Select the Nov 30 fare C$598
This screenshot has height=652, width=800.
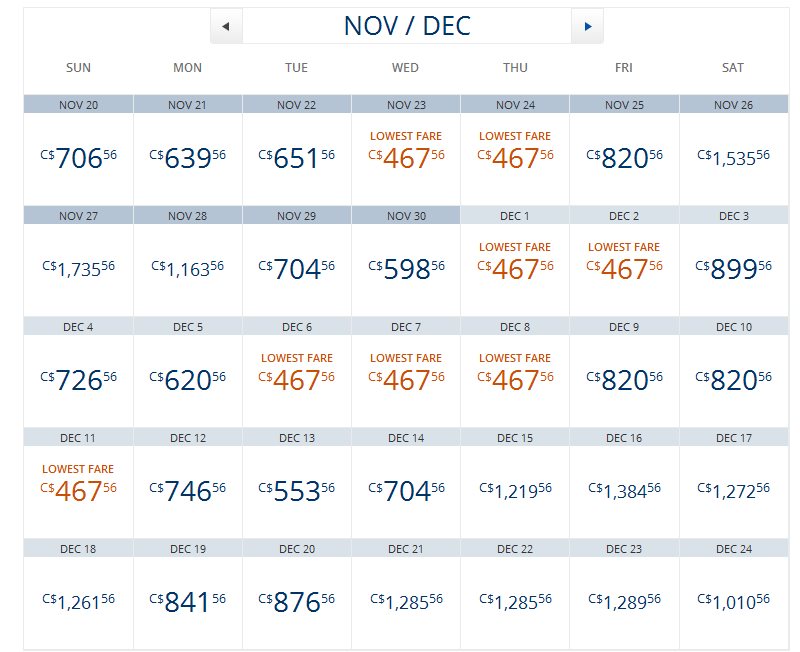click(406, 268)
